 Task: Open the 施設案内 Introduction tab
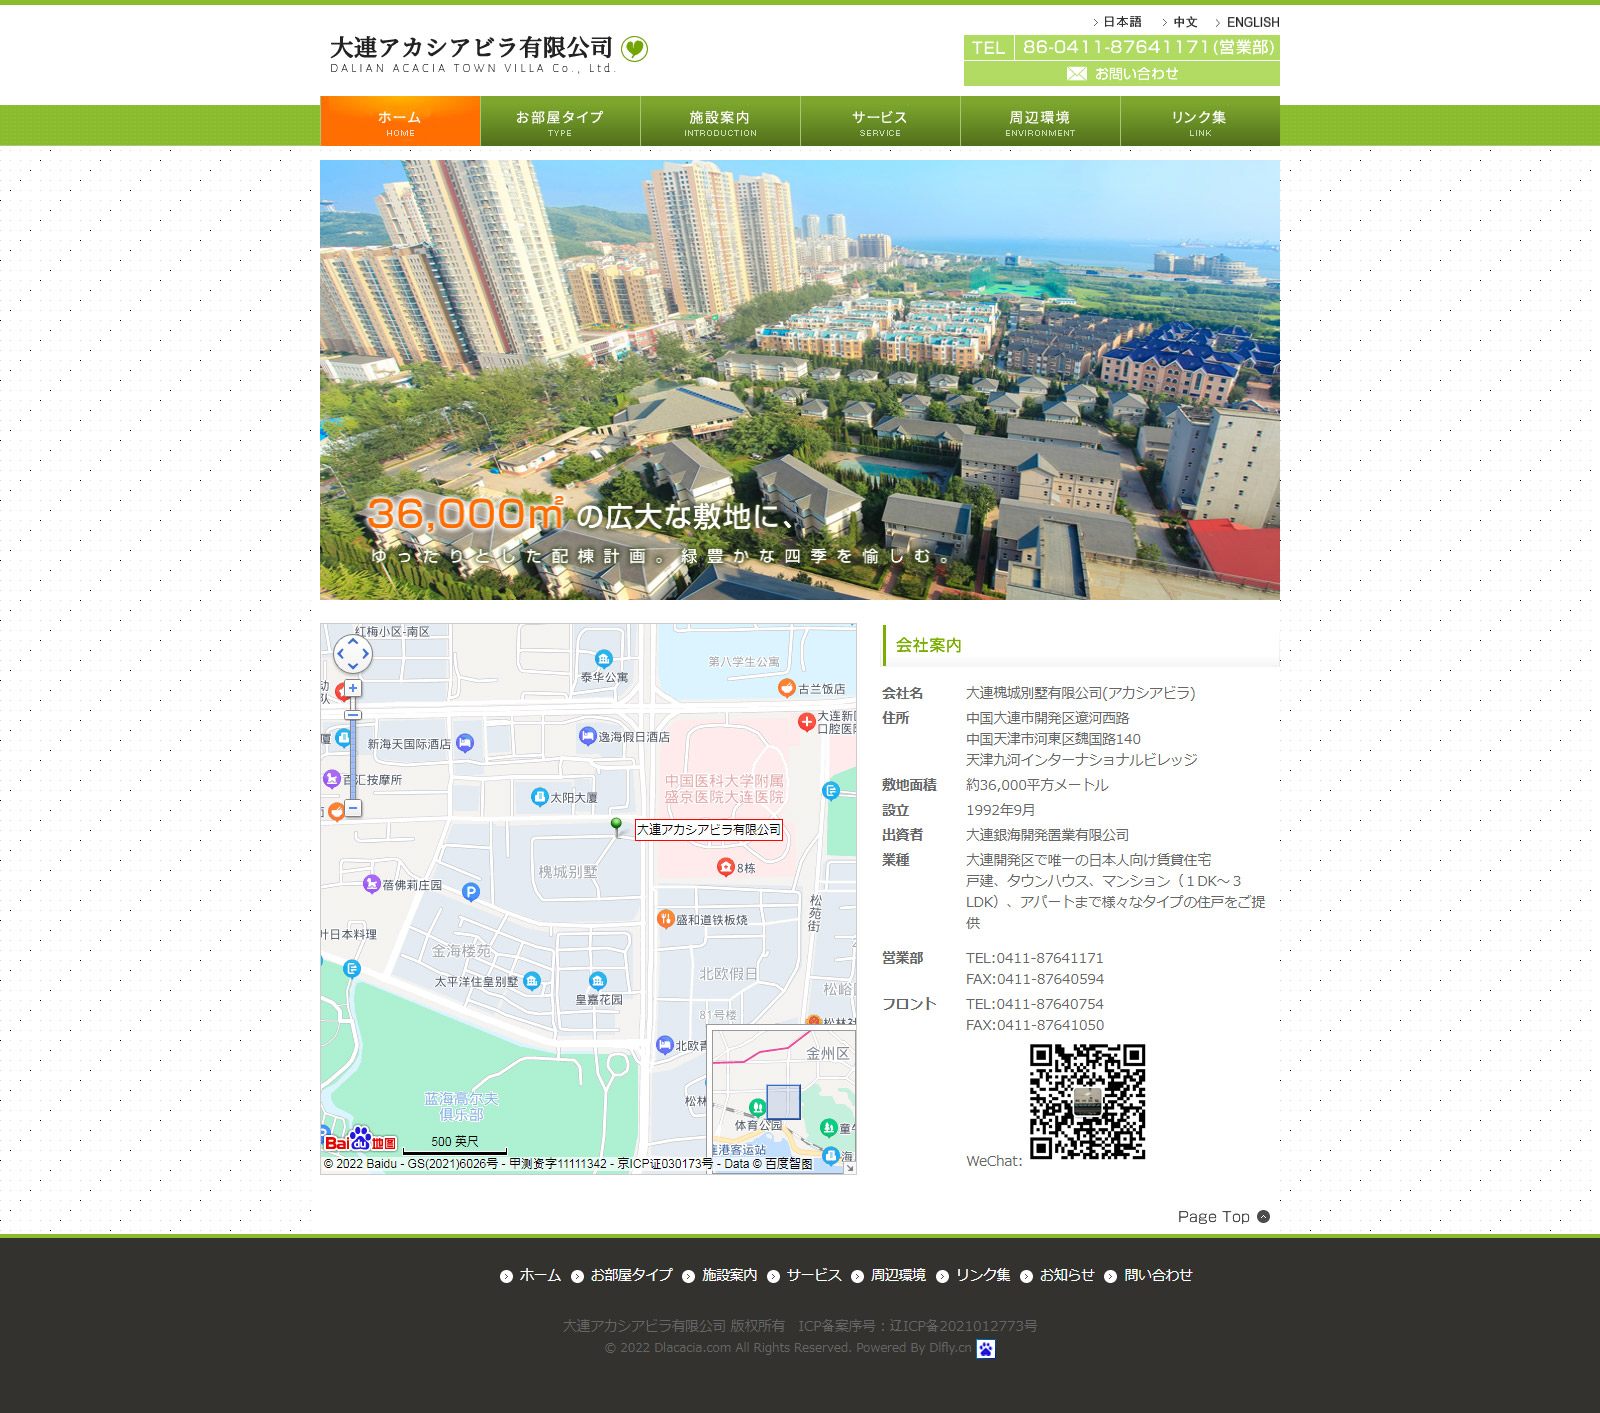(720, 122)
